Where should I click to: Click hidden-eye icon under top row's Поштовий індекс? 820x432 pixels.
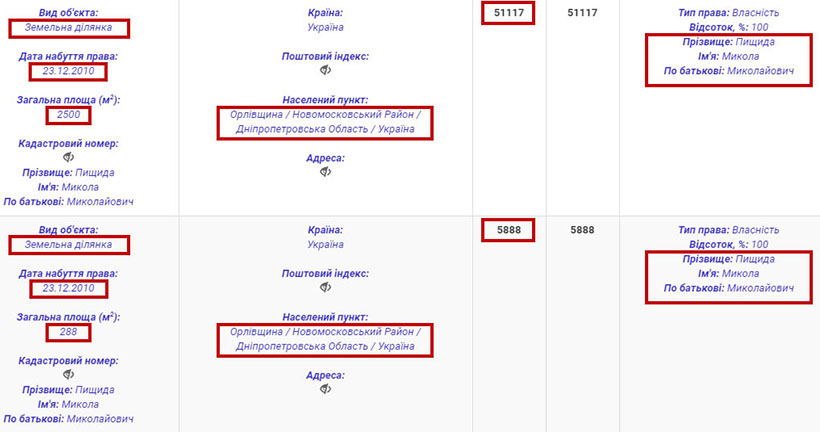pyautogui.click(x=326, y=71)
